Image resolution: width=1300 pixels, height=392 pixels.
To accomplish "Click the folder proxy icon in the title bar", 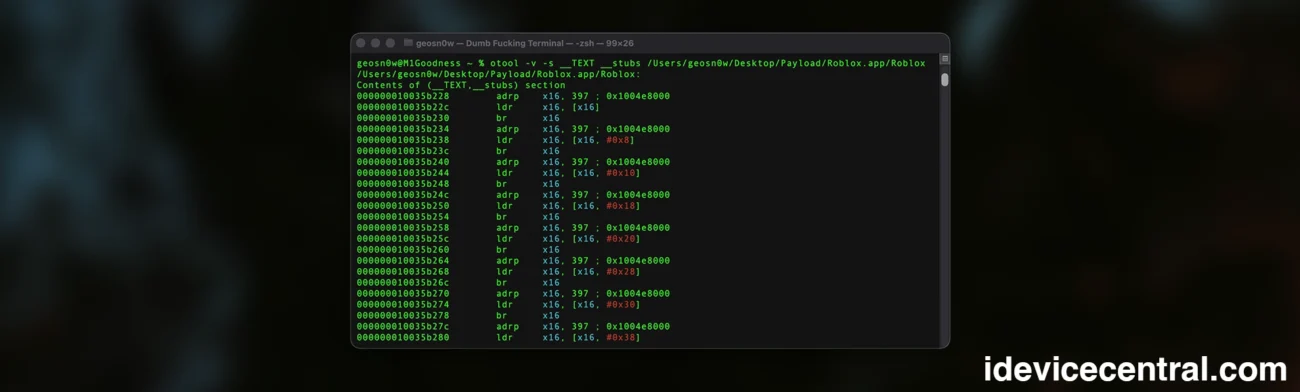I will pyautogui.click(x=408, y=43).
